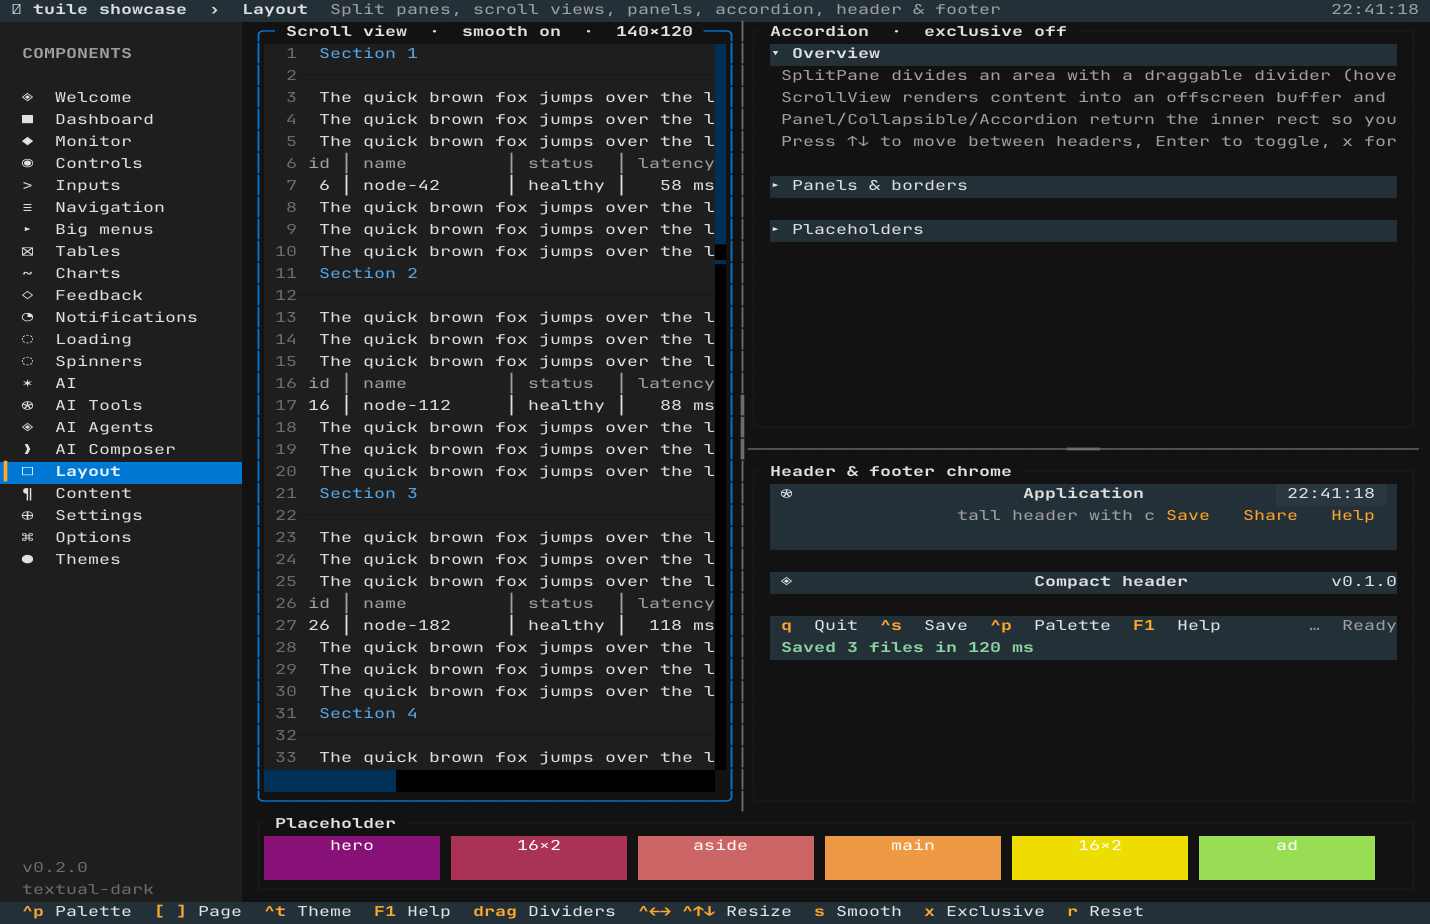Click the Dashboard sidebar icon
Screen dimensions: 1430x924
[28, 119]
